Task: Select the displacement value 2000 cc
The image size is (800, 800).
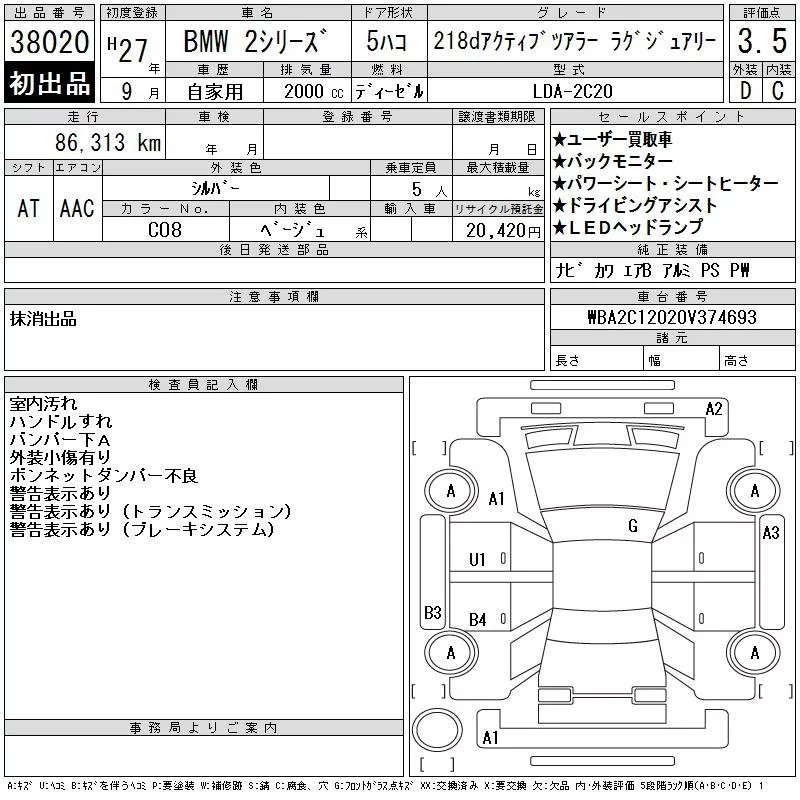Action: point(313,92)
